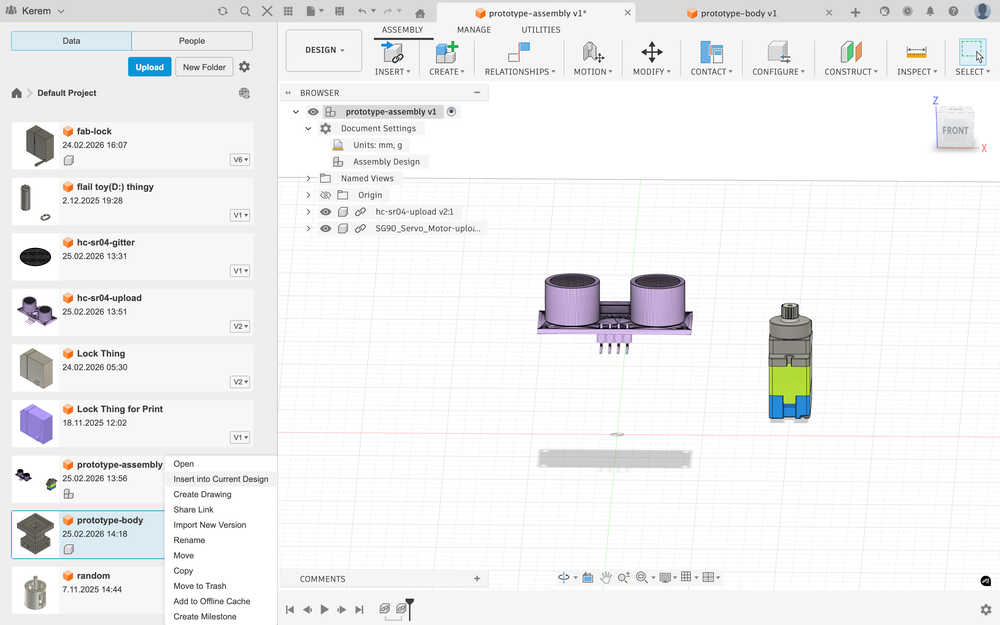Click the timeline end marker

[x=409, y=608]
